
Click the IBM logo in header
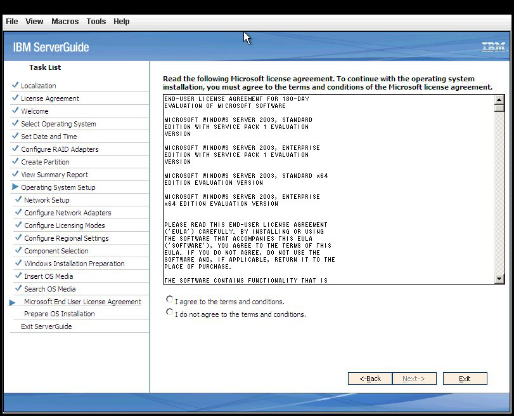tap(493, 47)
